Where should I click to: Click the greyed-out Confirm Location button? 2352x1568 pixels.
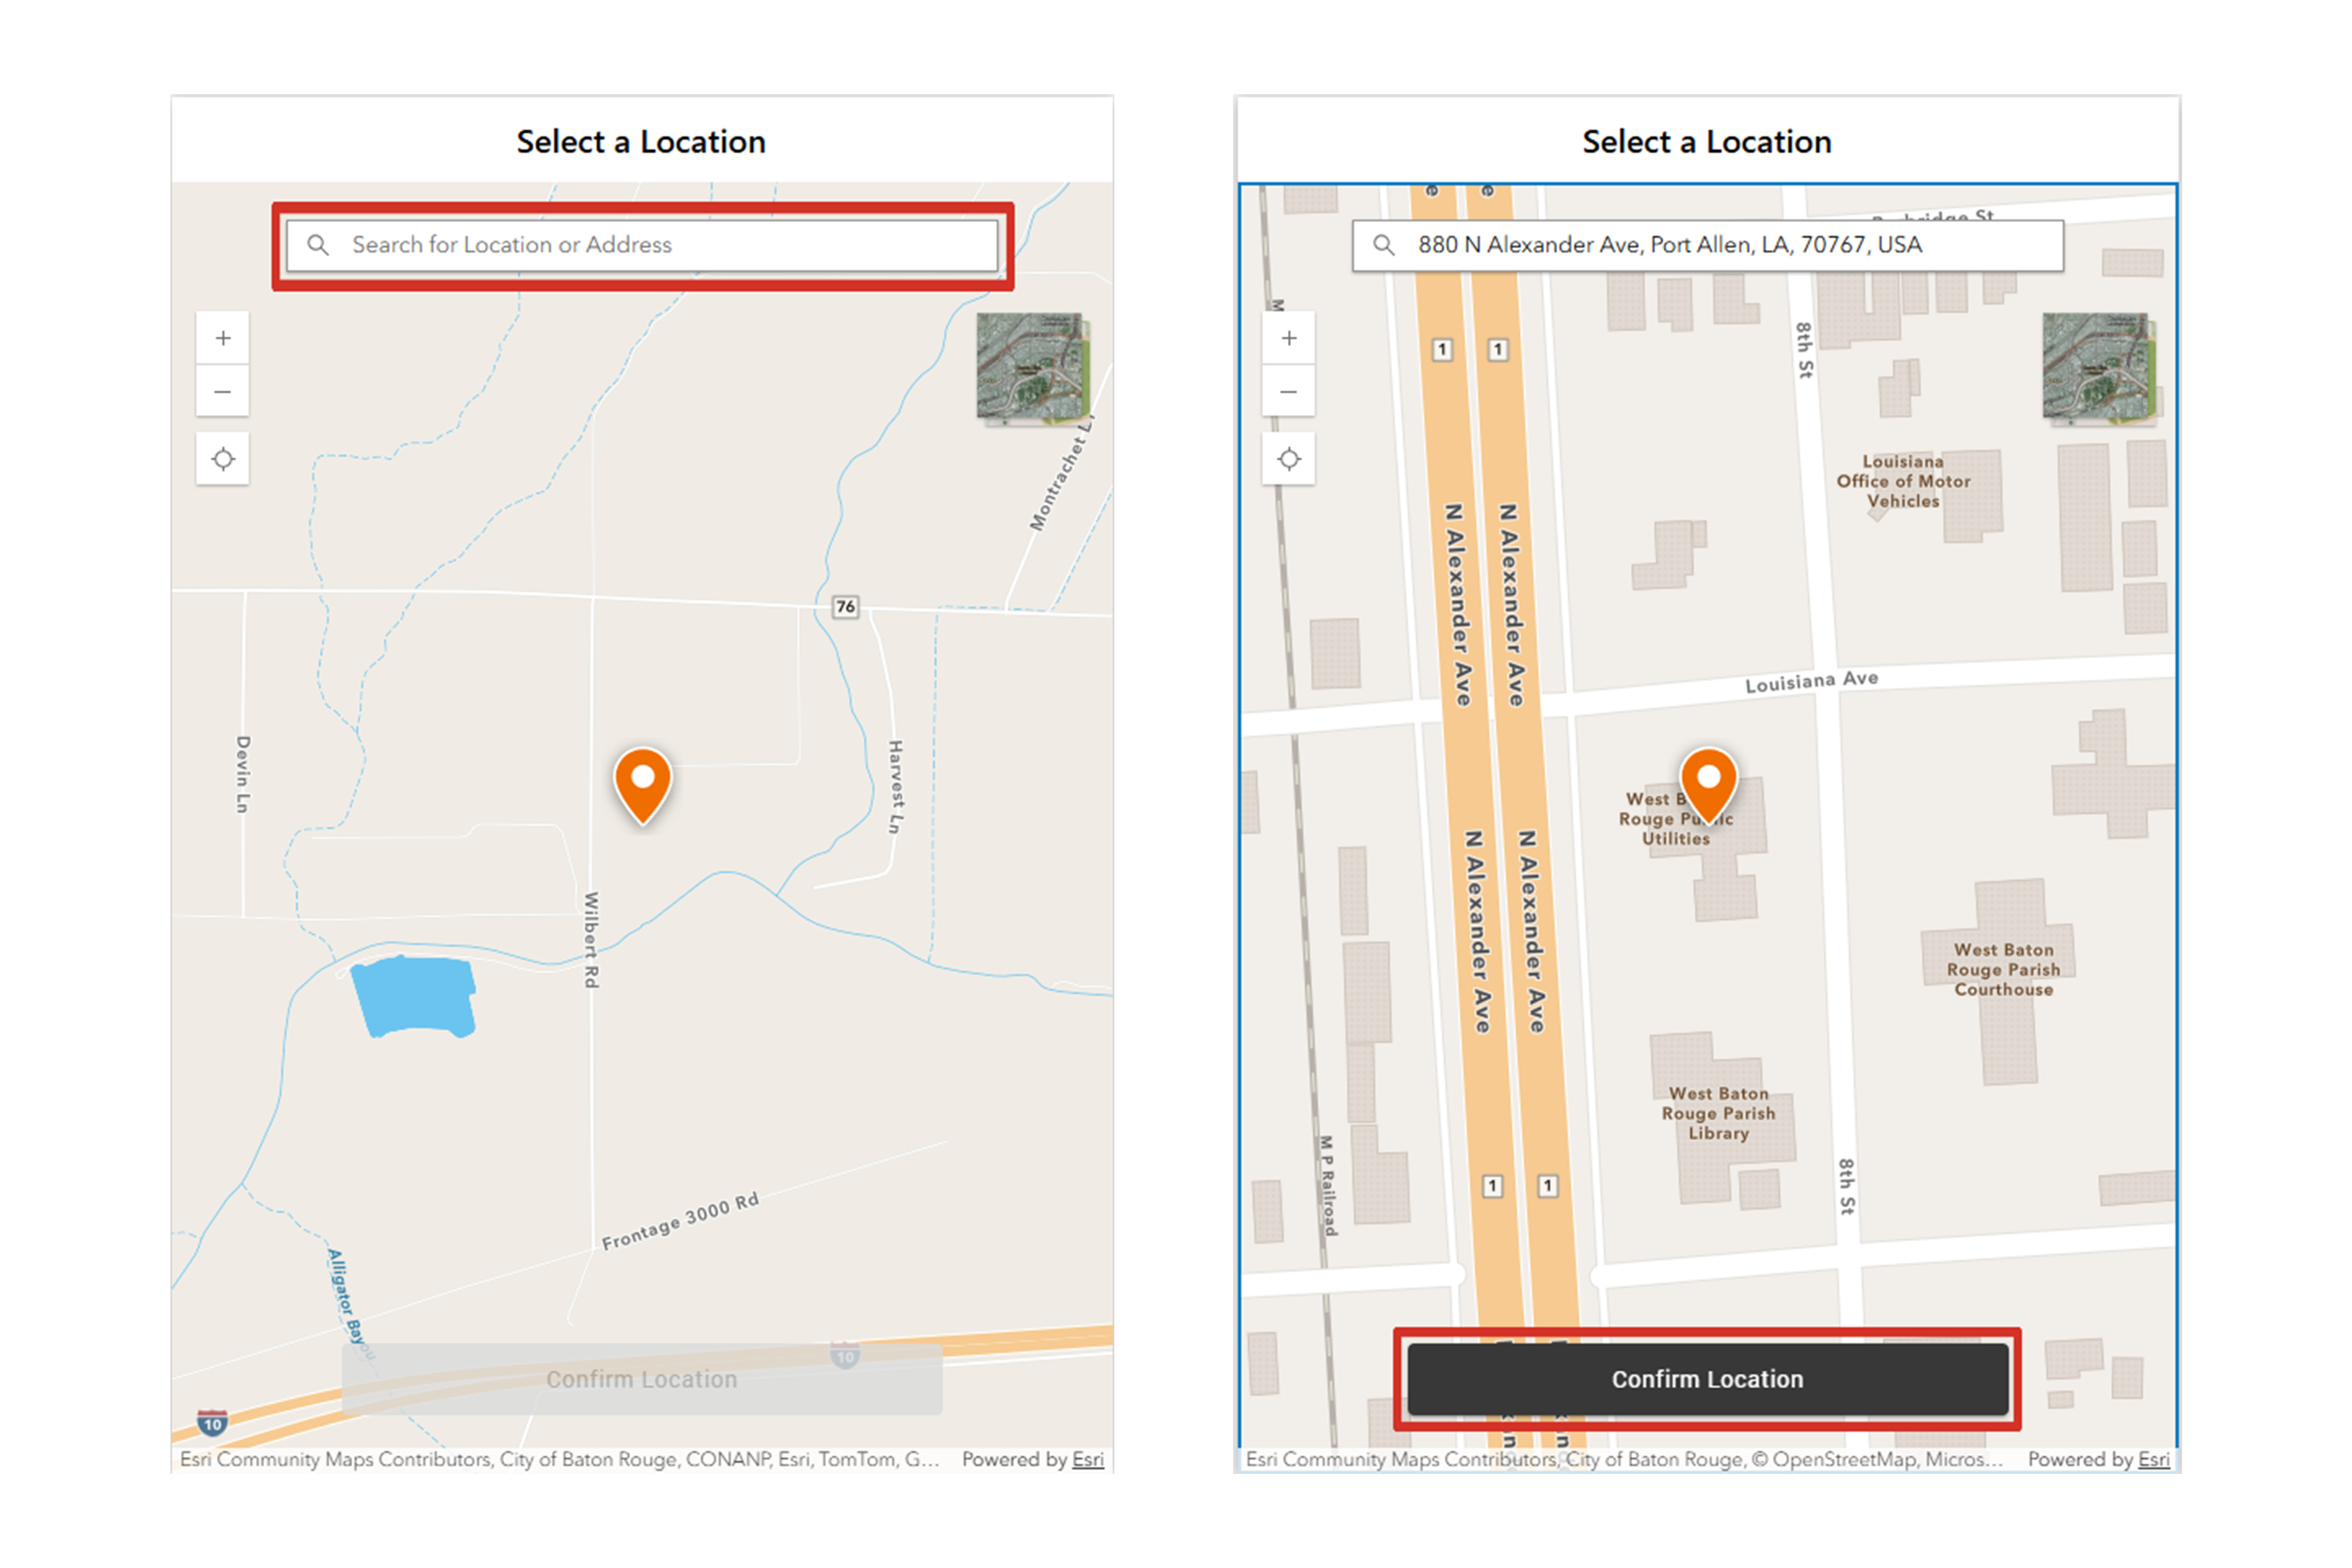[642, 1379]
